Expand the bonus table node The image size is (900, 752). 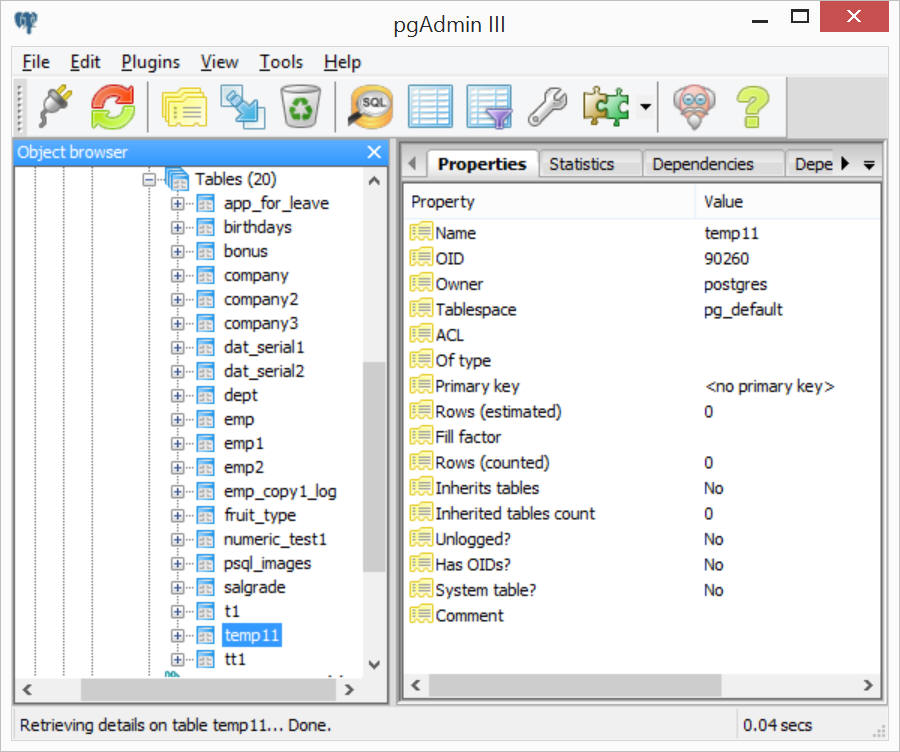177,252
